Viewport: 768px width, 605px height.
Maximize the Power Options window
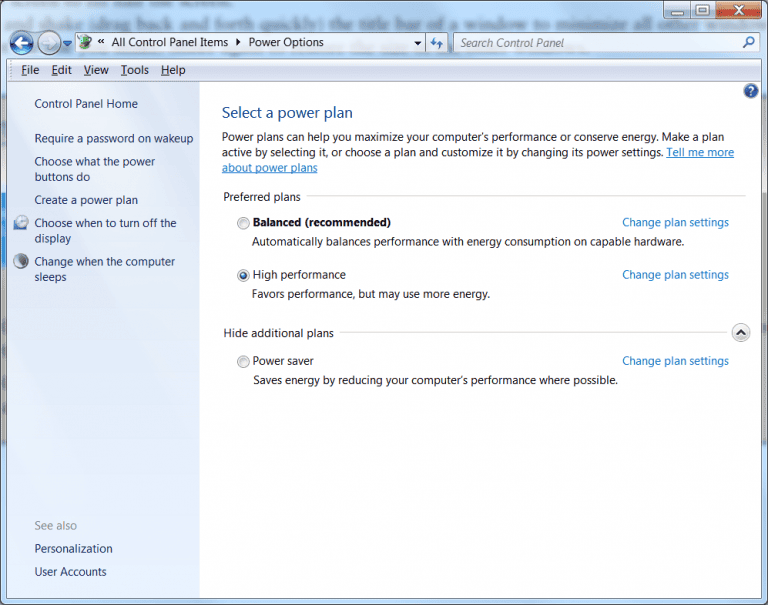[x=703, y=10]
